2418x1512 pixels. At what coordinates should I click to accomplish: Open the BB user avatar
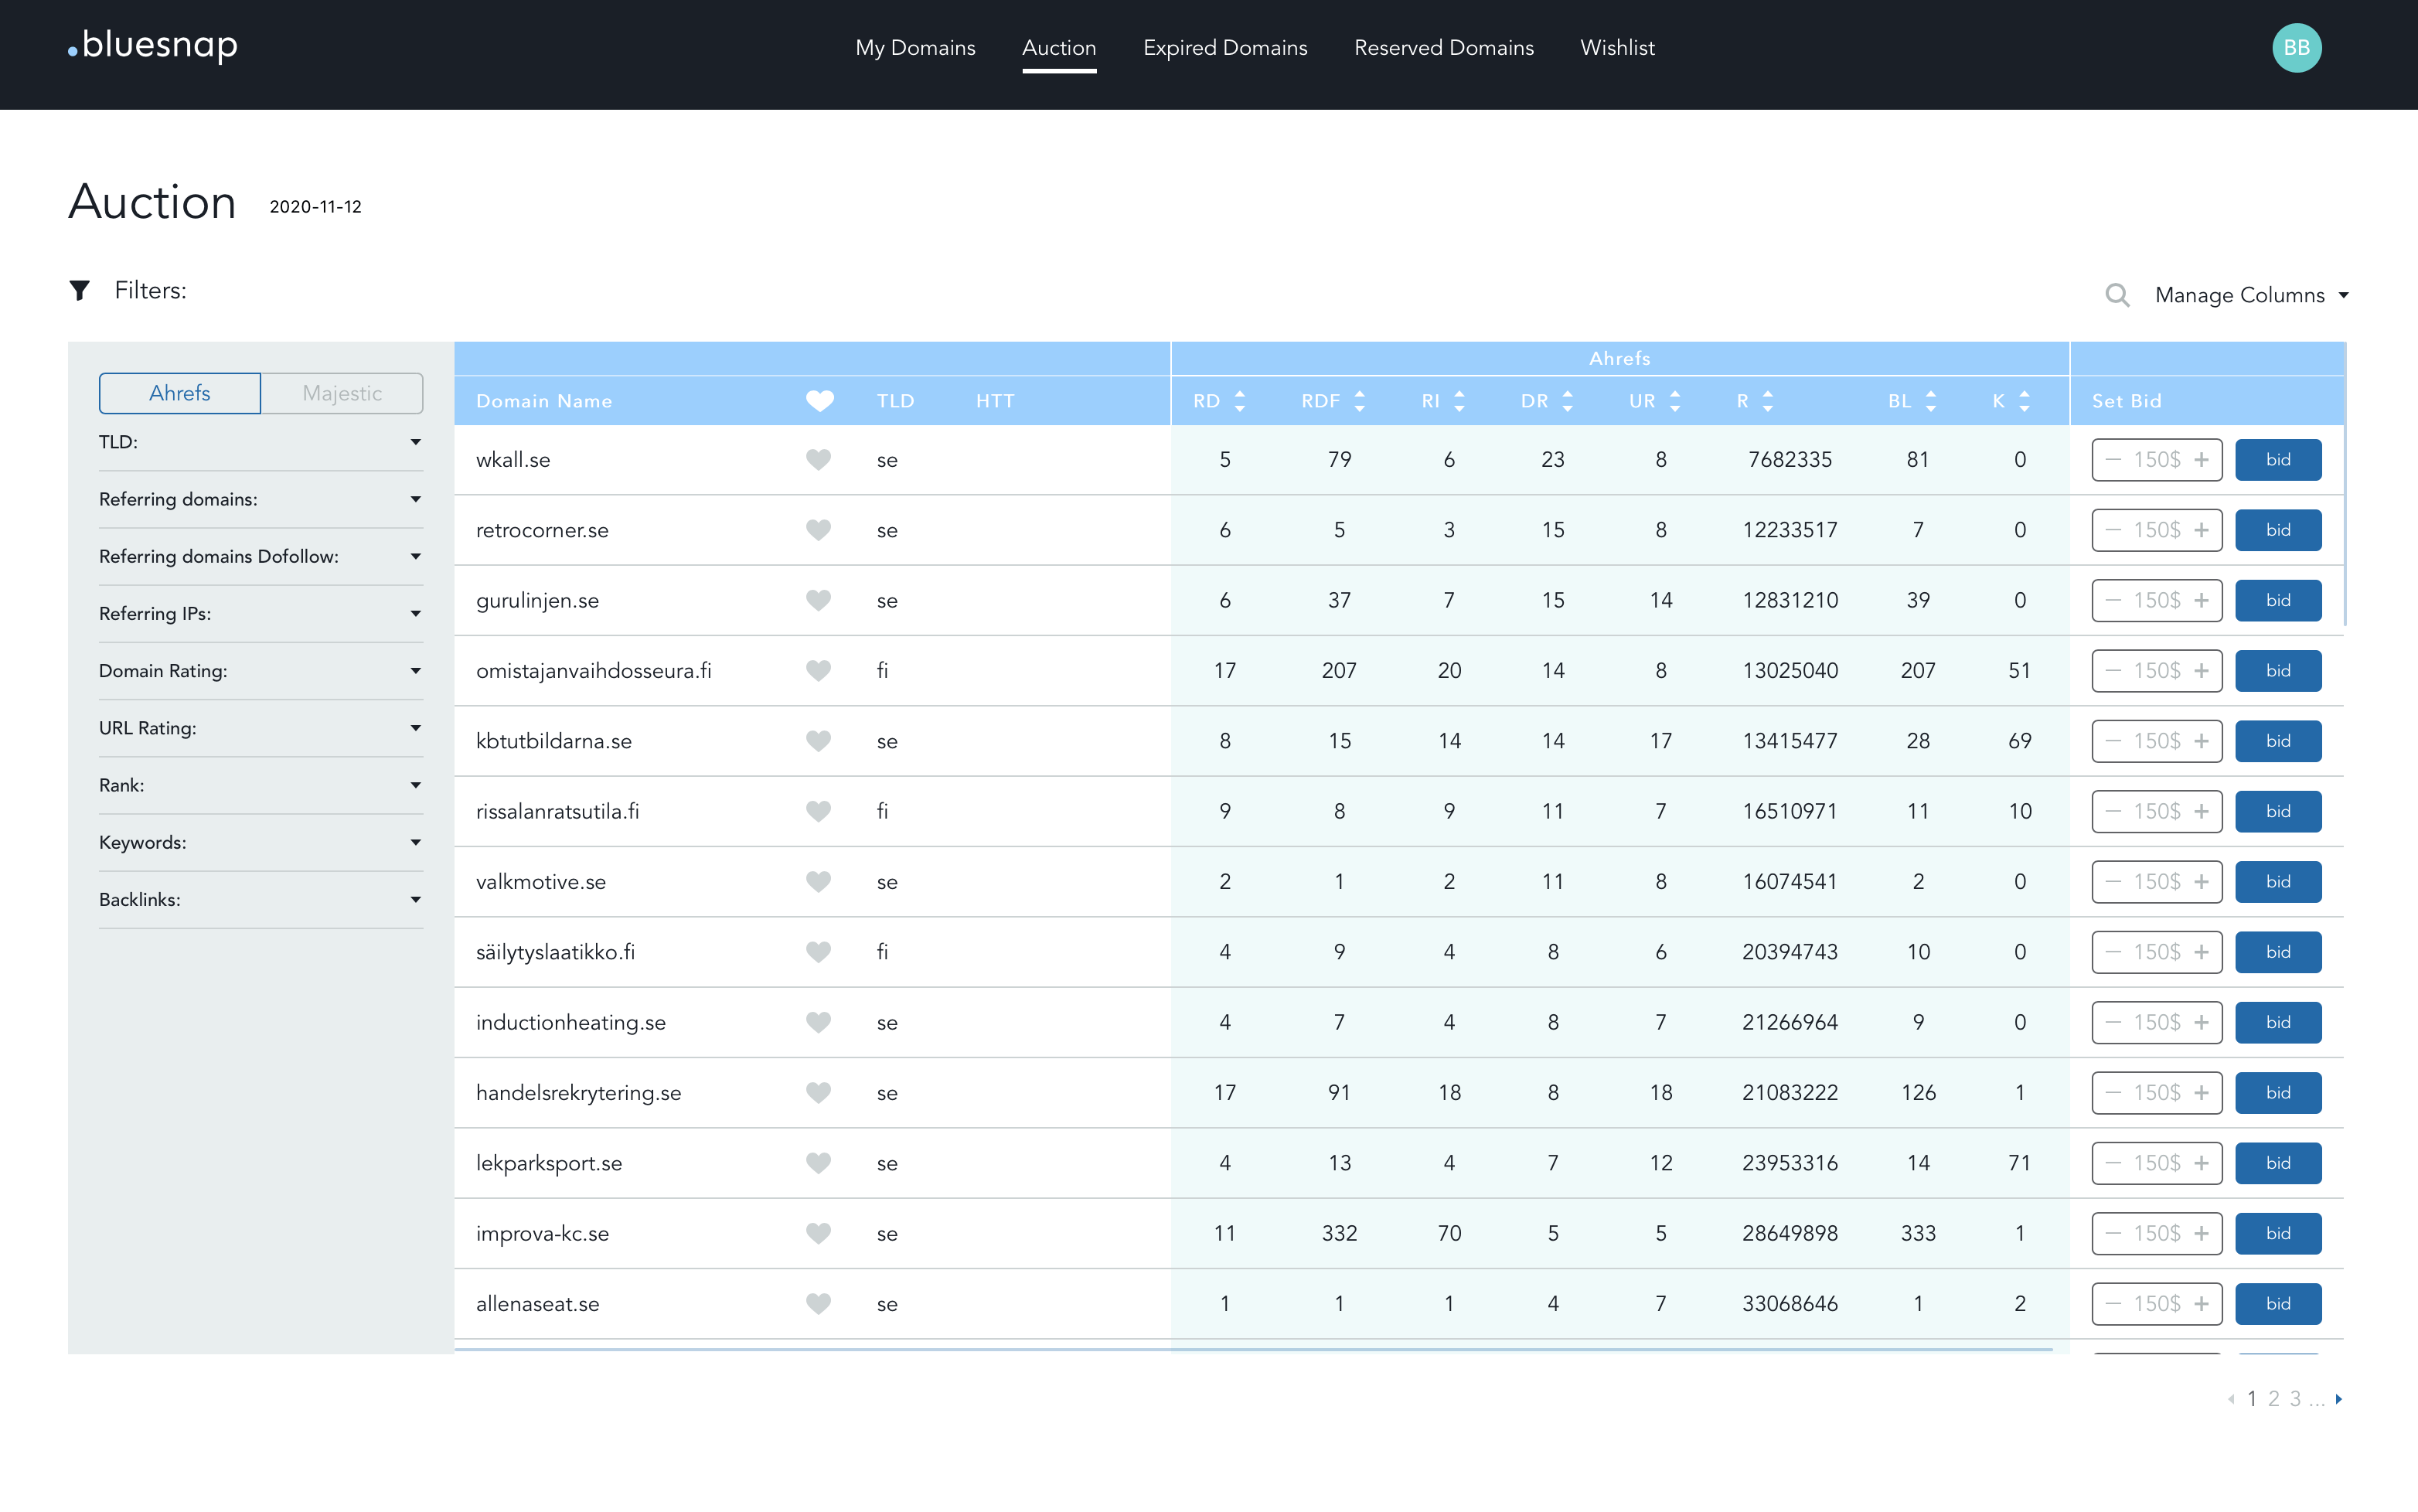pos(2296,48)
